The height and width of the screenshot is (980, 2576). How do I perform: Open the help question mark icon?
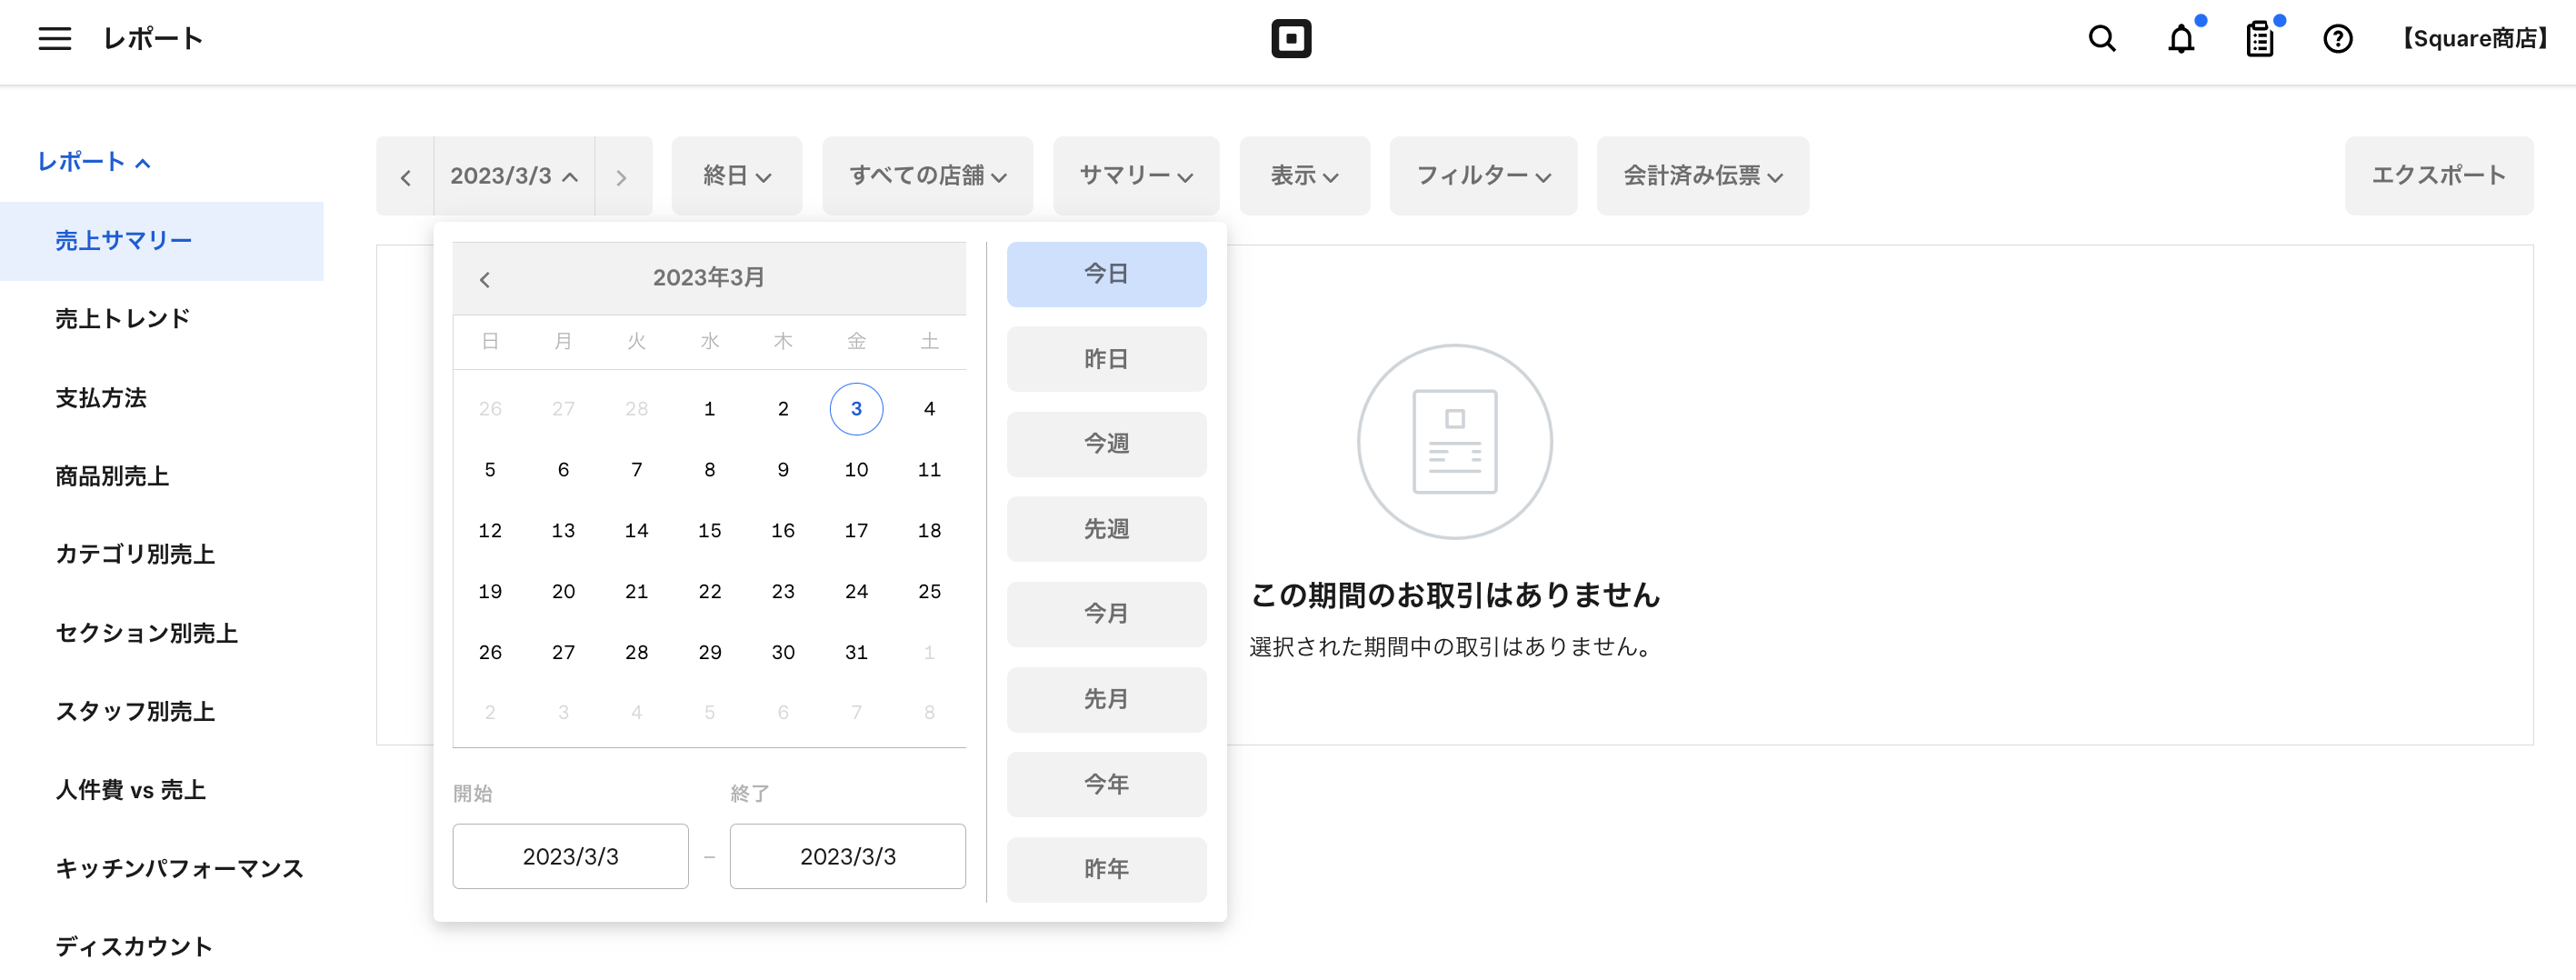point(2337,39)
